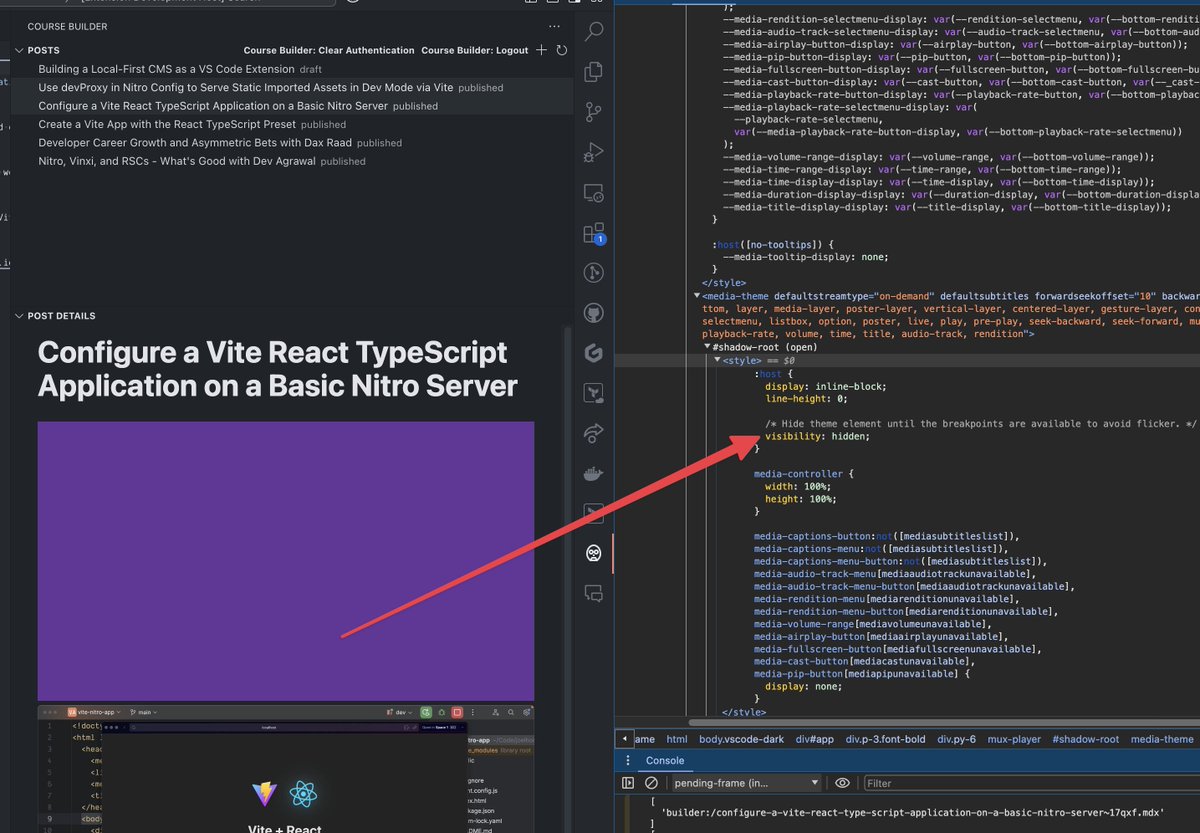Open the terminal-shaped activity bar icon
The height and width of the screenshot is (833, 1200).
click(594, 513)
